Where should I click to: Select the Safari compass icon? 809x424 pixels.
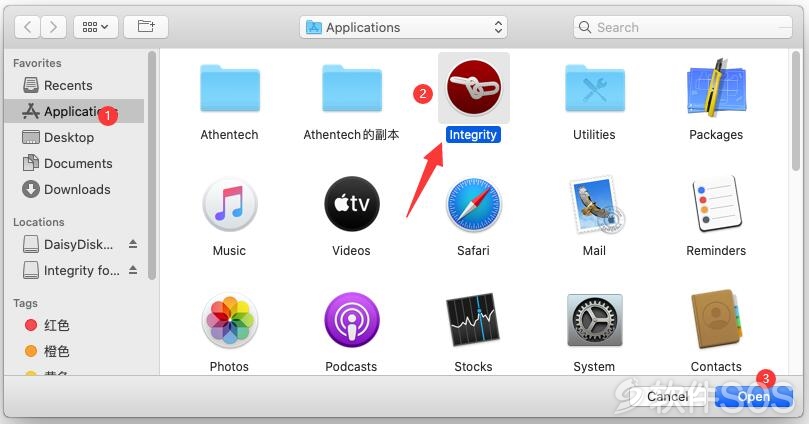coord(473,204)
